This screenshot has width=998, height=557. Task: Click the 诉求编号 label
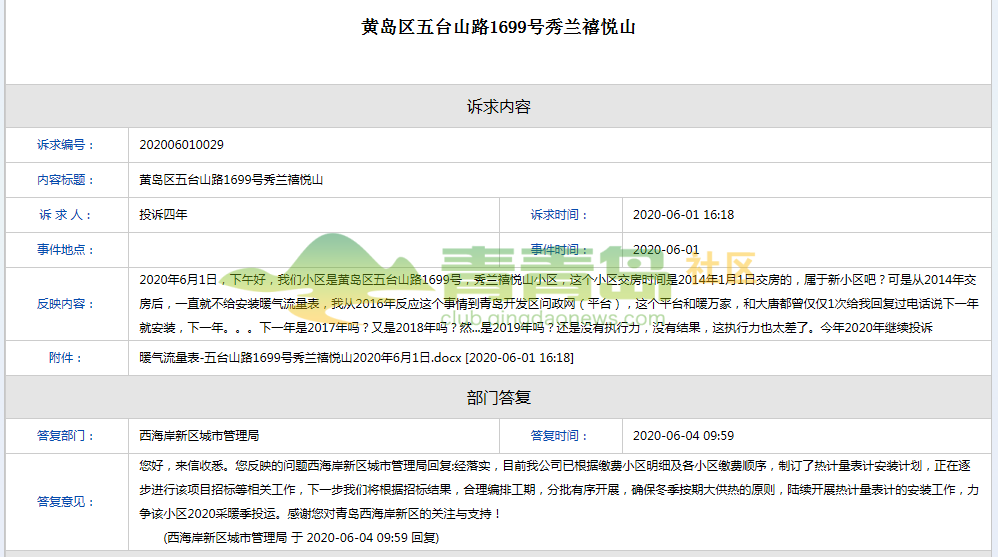(66, 145)
